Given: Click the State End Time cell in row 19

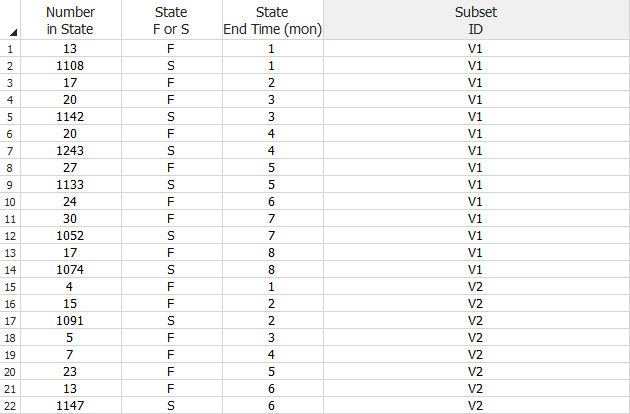Looking at the screenshot, I should [272, 355].
